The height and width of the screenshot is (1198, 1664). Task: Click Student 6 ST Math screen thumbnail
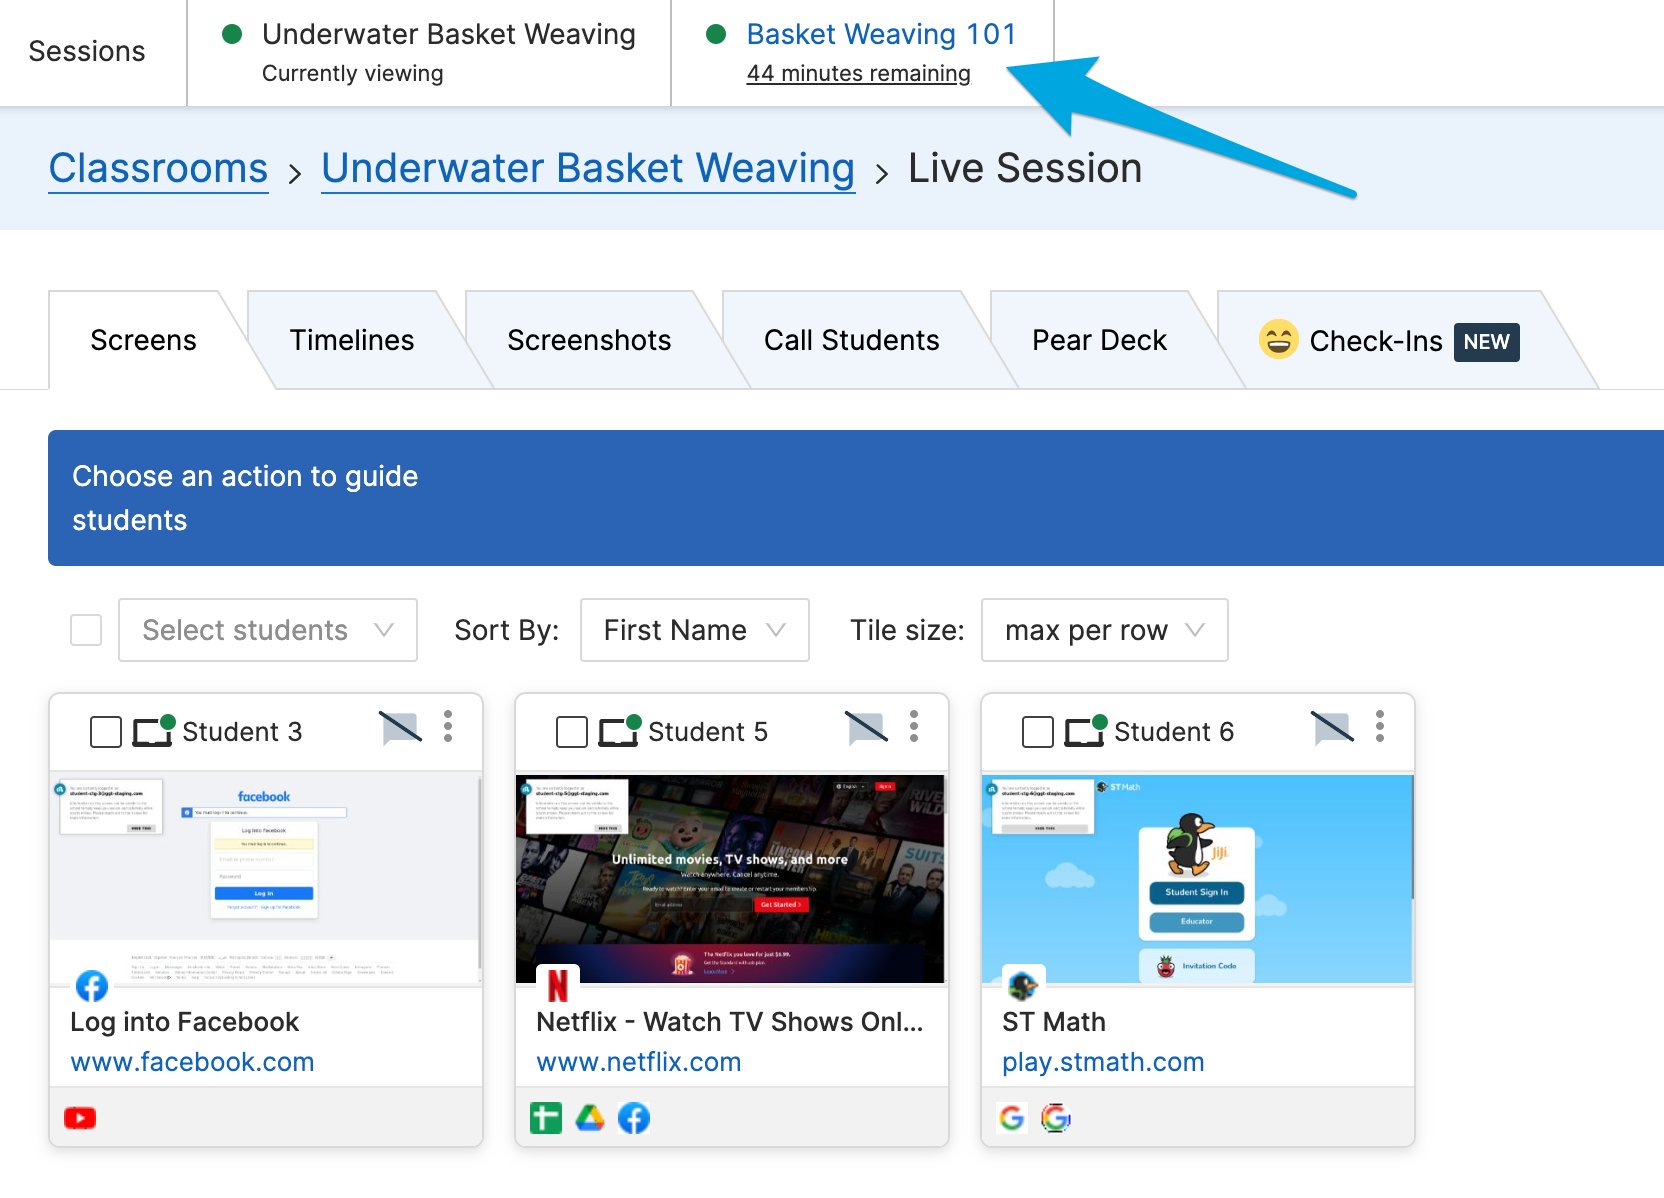pos(1198,879)
